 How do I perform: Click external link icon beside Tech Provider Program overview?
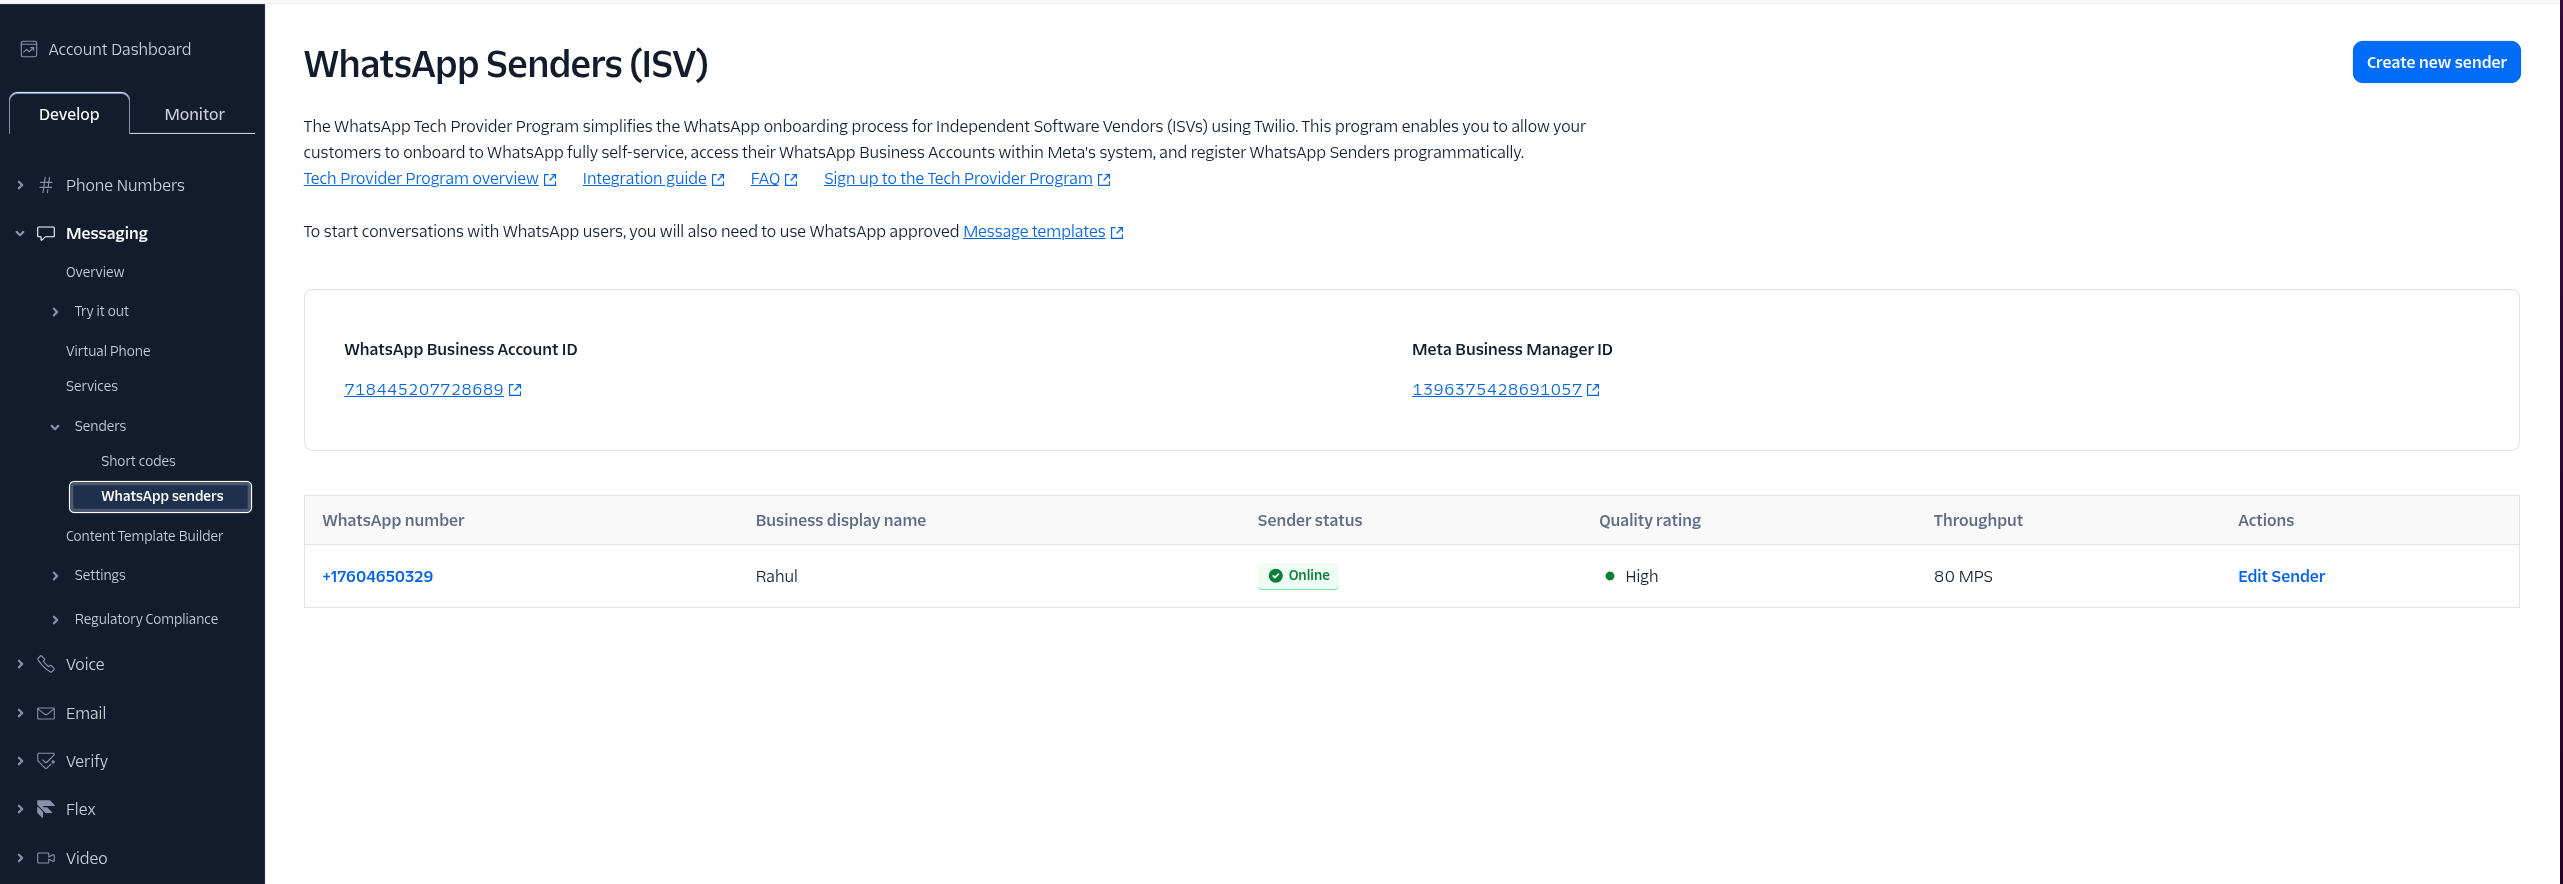tap(550, 180)
